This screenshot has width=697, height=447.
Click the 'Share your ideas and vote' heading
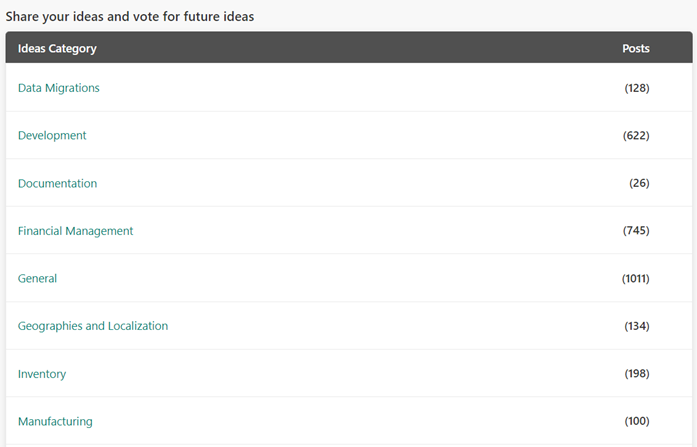(129, 17)
